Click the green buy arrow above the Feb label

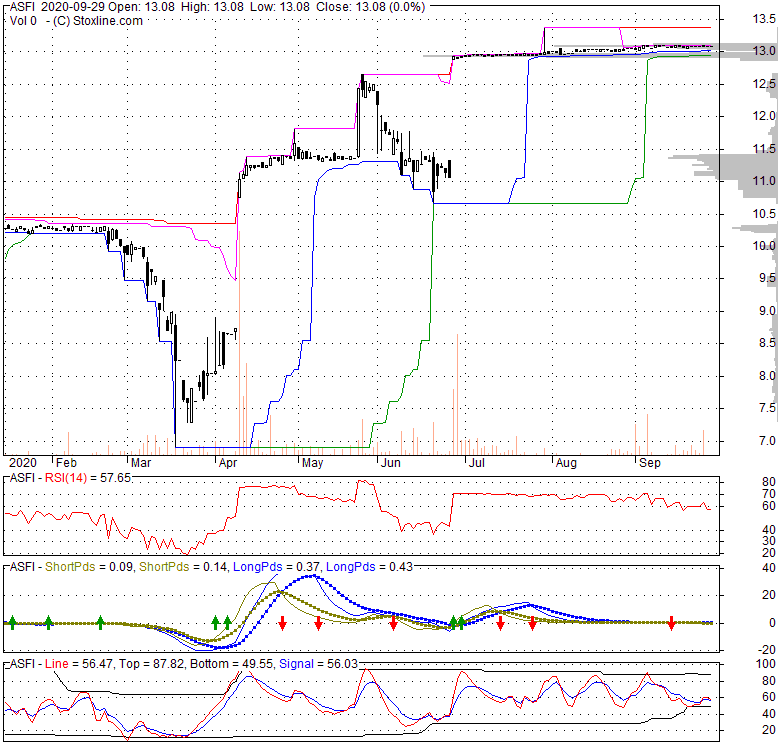click(49, 622)
